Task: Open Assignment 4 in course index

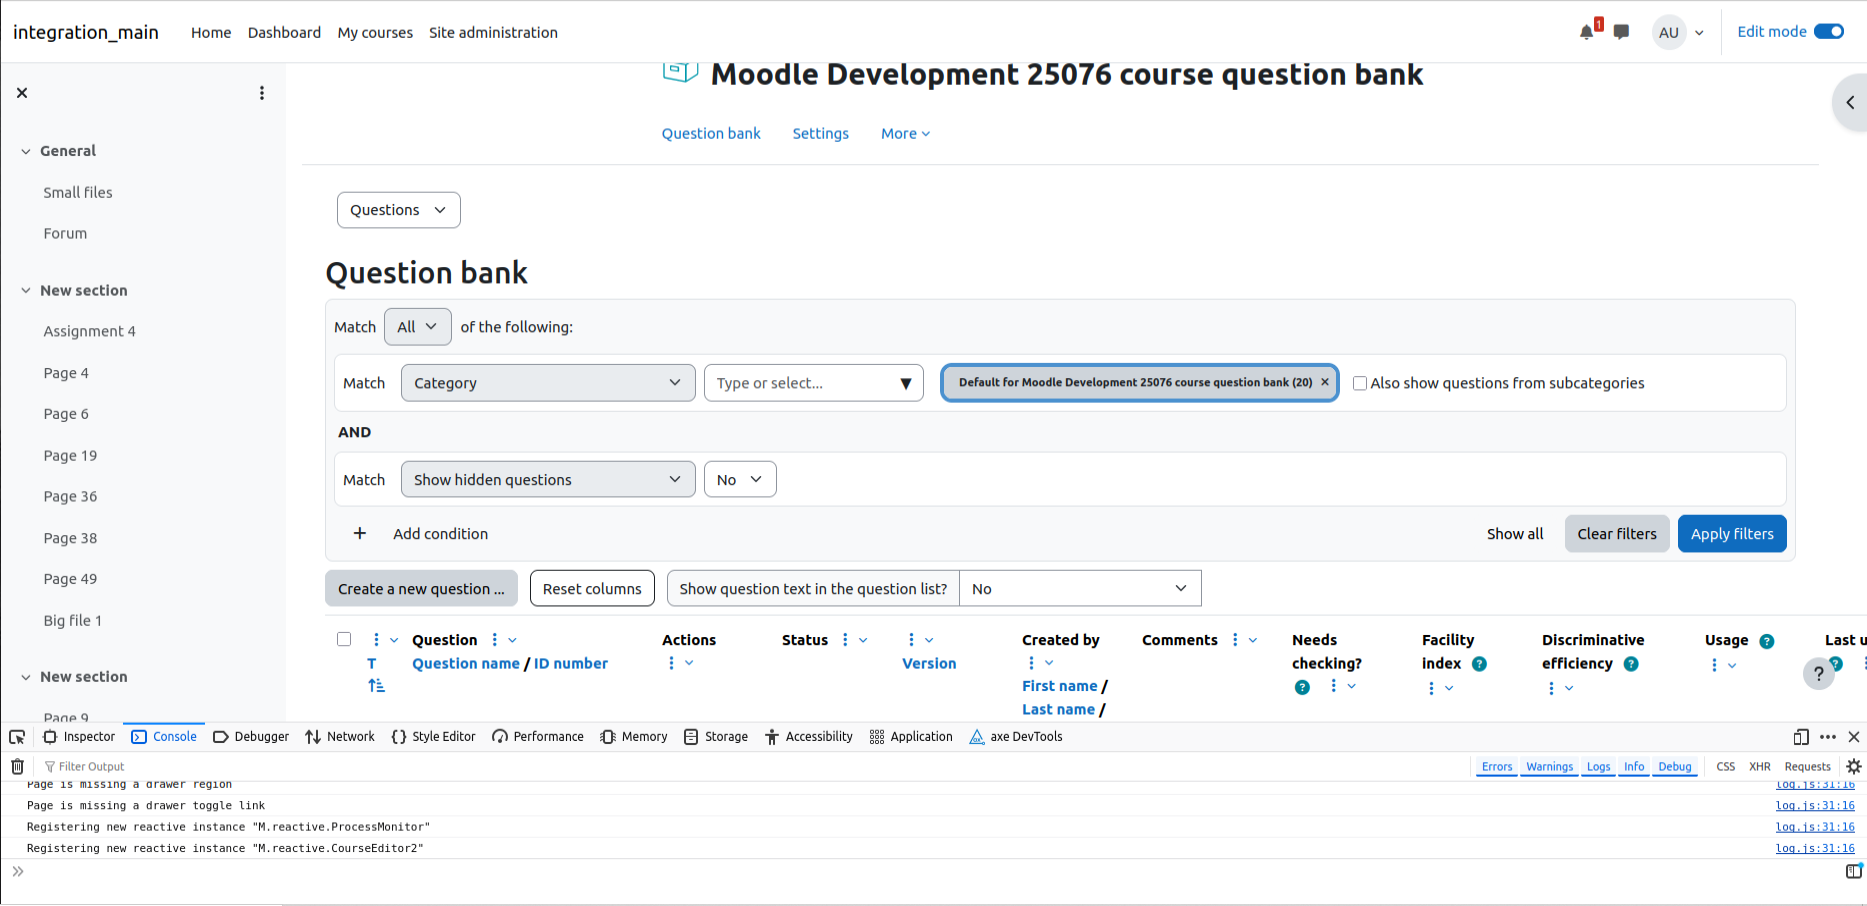Action: (89, 331)
